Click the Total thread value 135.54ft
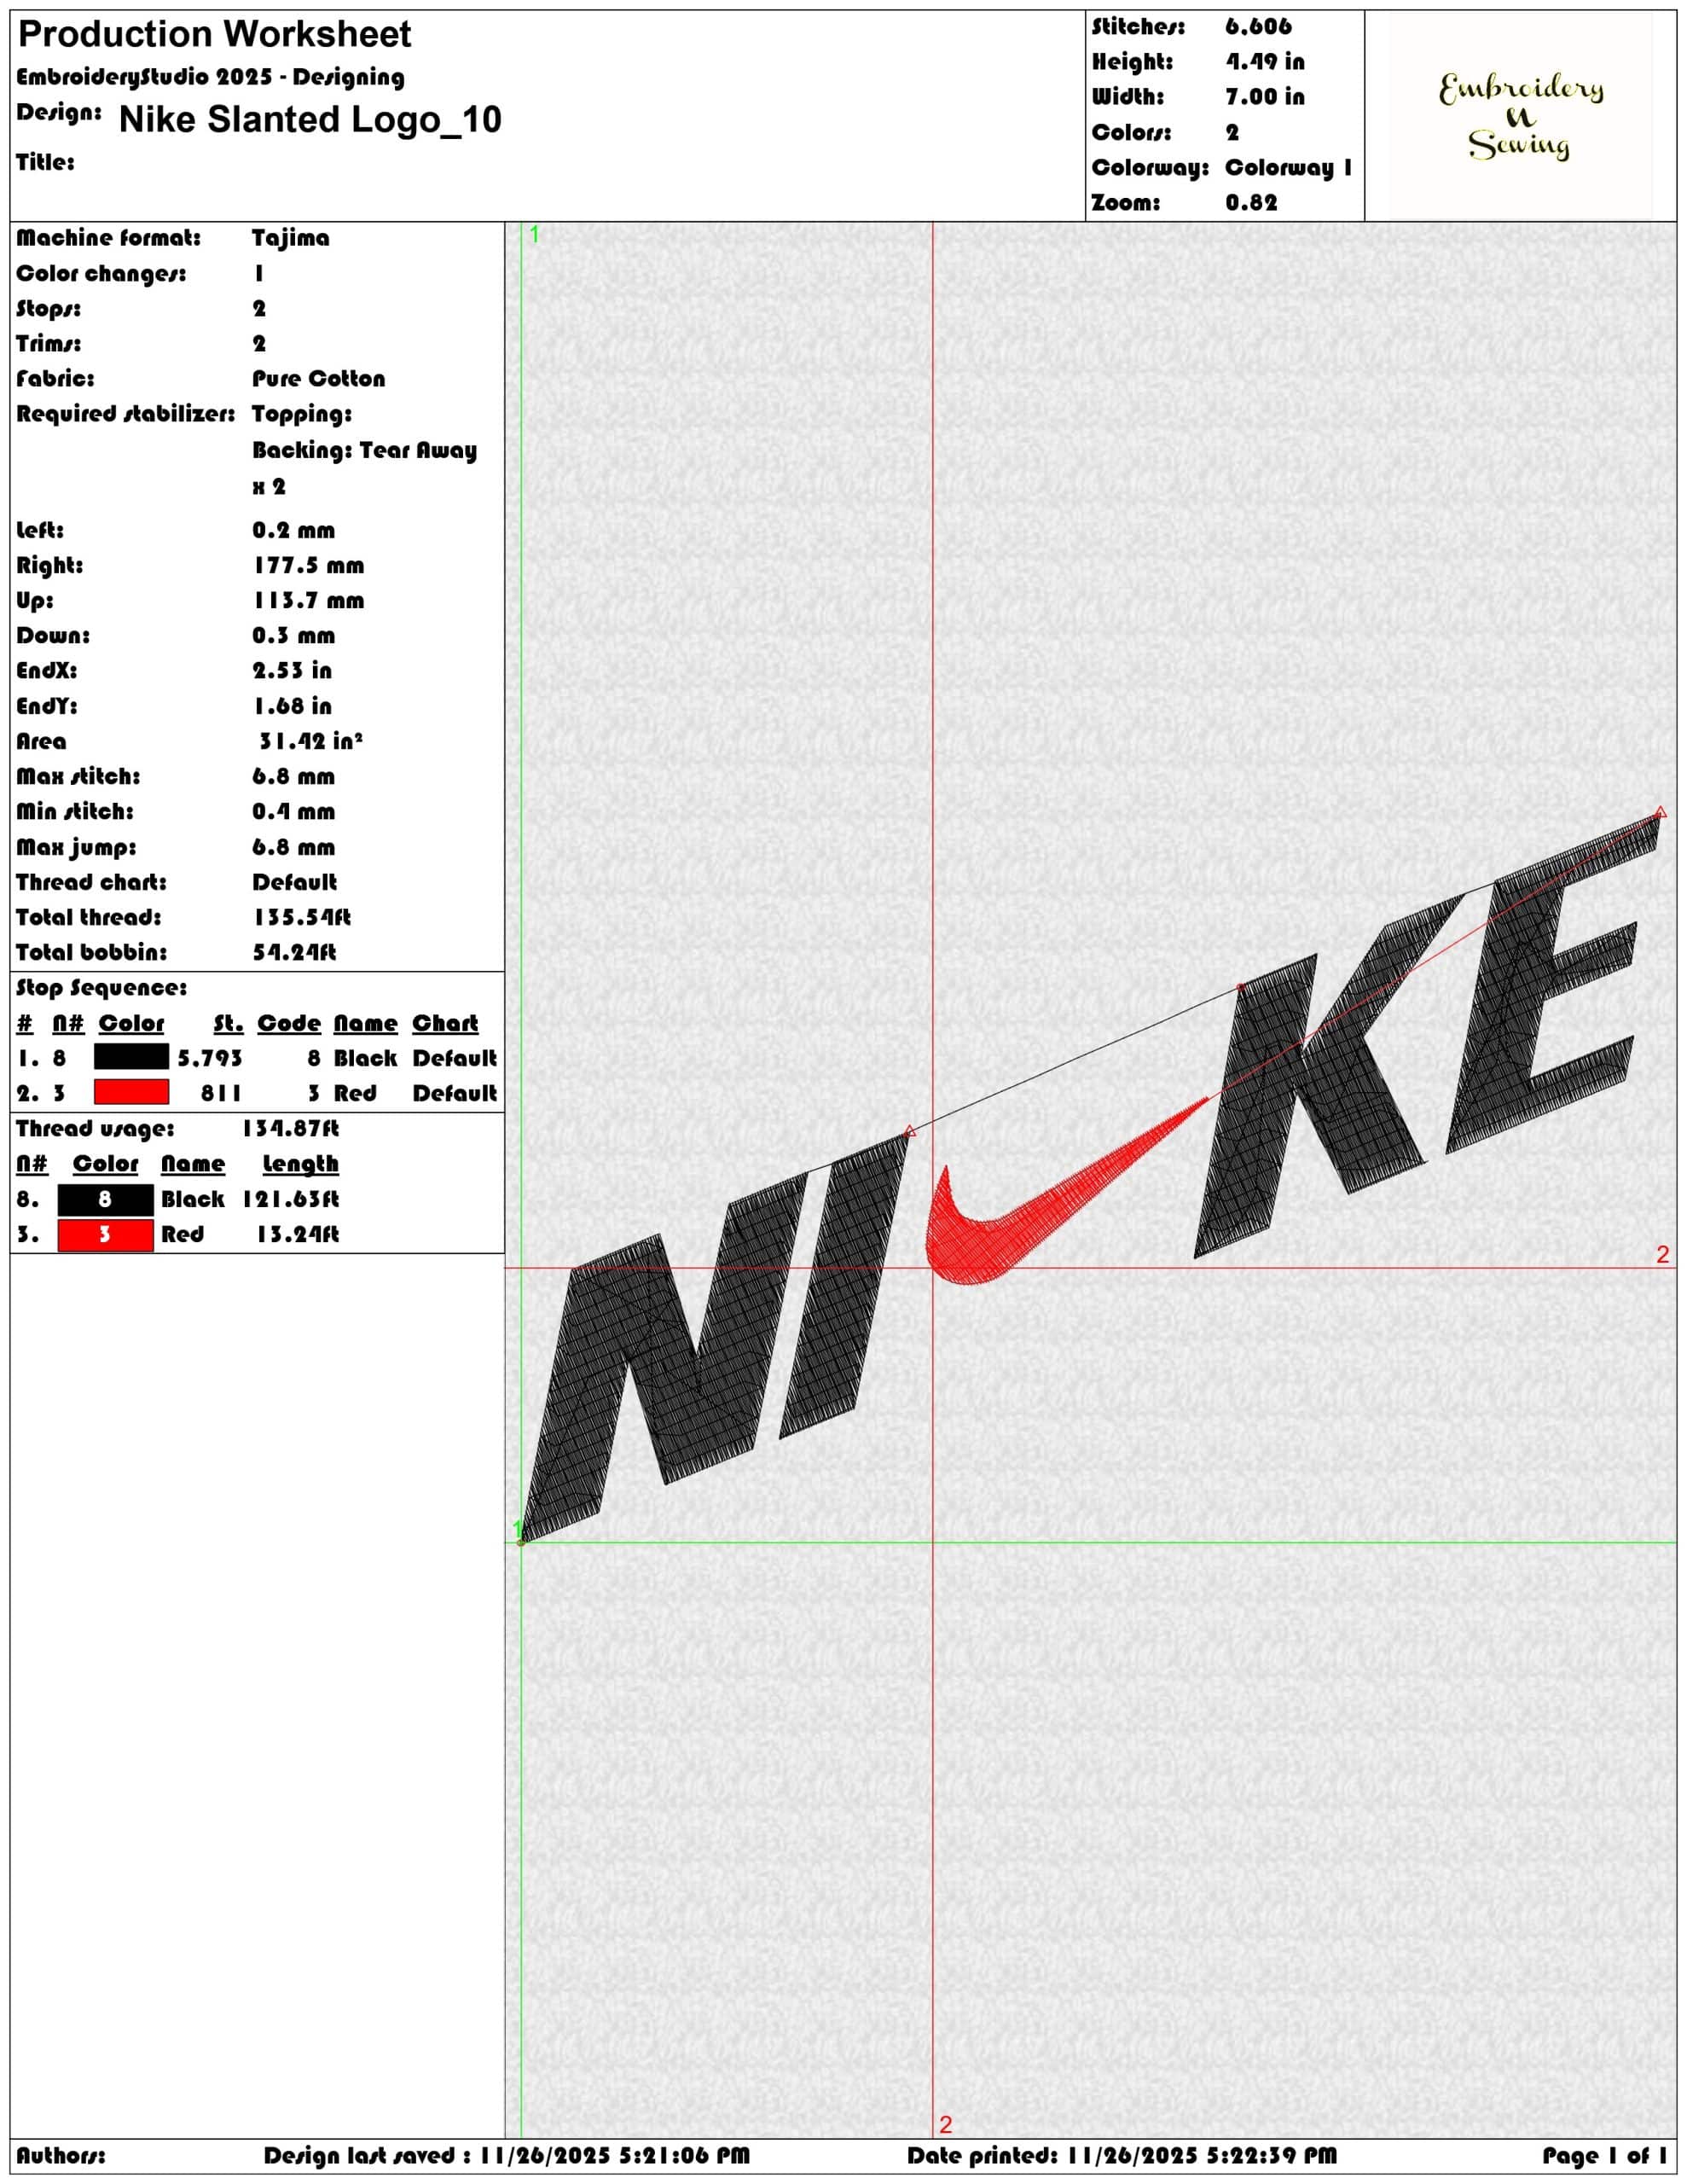 pyautogui.click(x=301, y=917)
